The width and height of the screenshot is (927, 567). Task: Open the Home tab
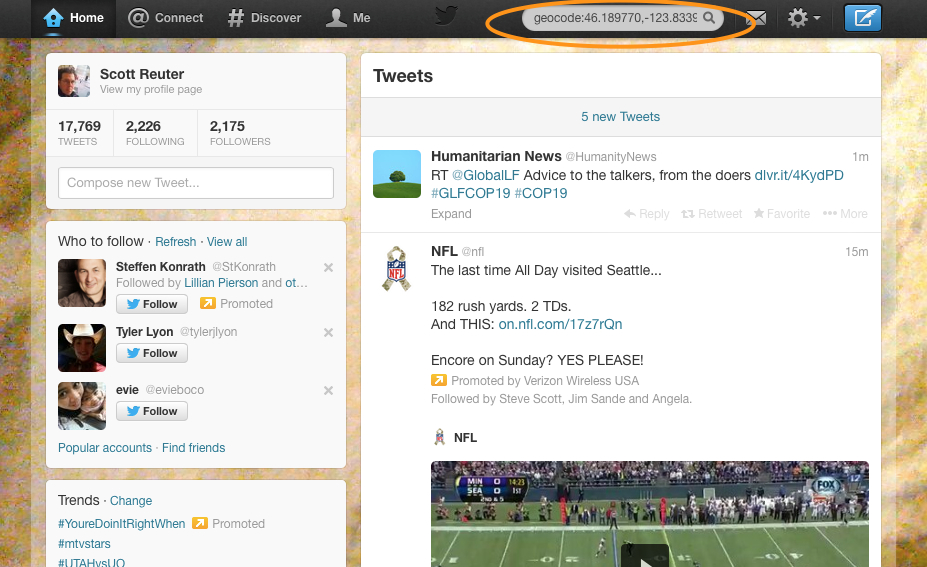pyautogui.click(x=74, y=18)
